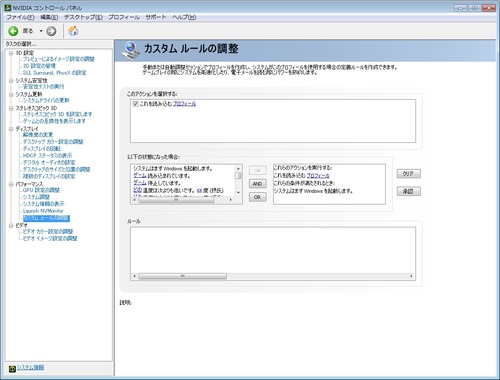Screen dimensions: 500x380
Task: Open the Back history dropdown arrow
Action: [x=41, y=31]
